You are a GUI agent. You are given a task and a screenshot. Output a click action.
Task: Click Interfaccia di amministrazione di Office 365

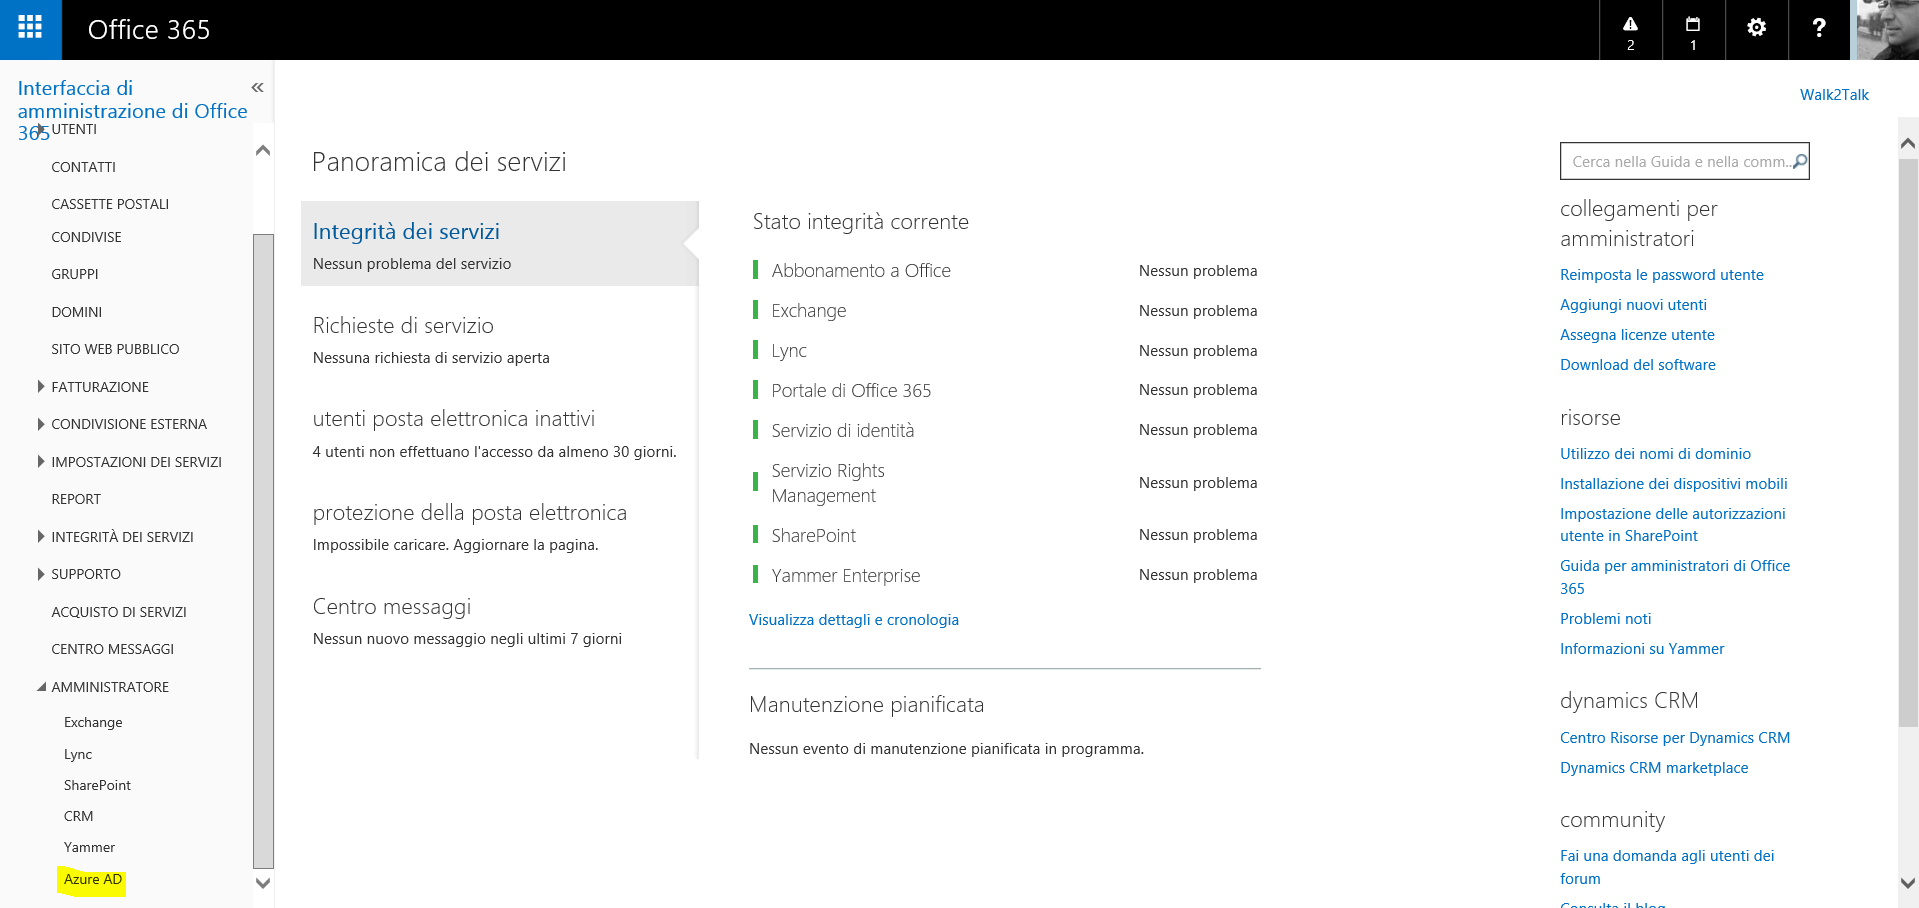pos(132,110)
